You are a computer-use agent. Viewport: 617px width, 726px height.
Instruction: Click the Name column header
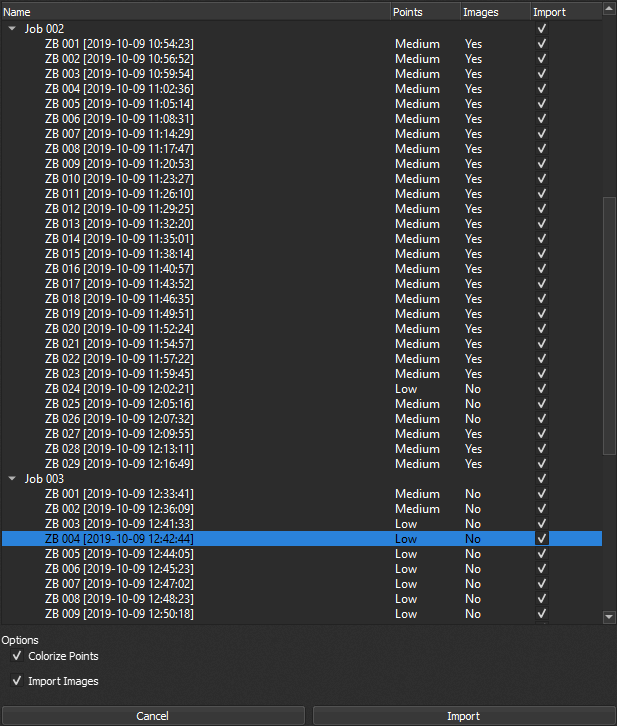point(196,12)
